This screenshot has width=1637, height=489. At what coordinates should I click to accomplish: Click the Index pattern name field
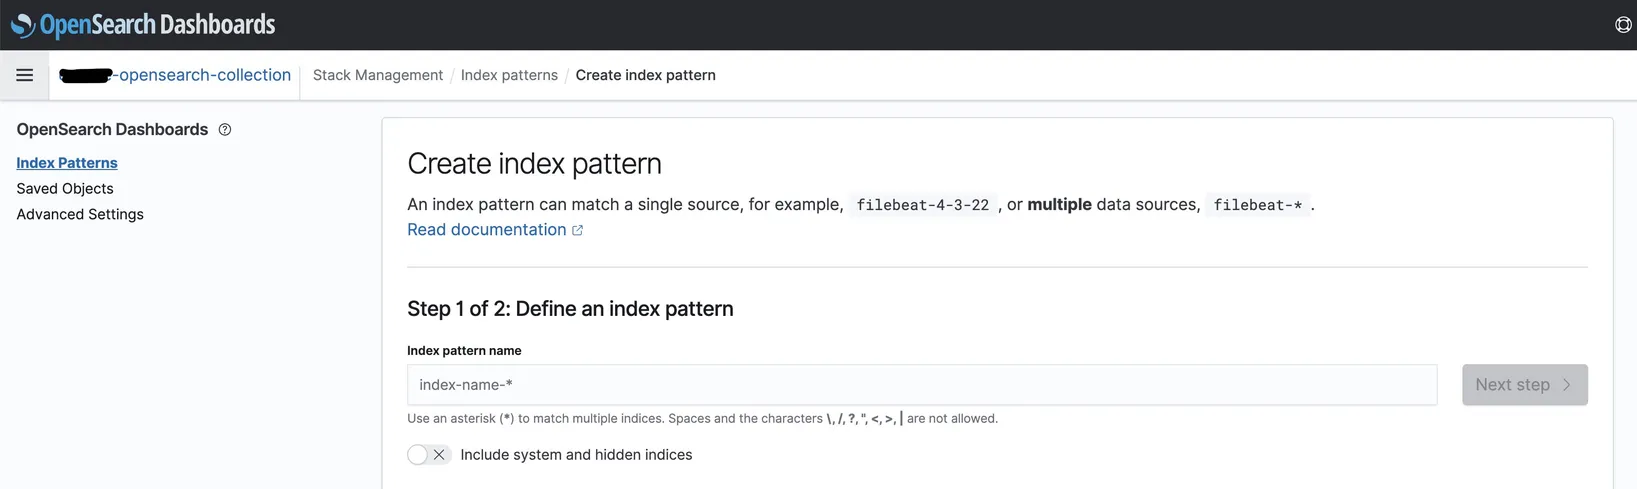pyautogui.click(x=922, y=385)
